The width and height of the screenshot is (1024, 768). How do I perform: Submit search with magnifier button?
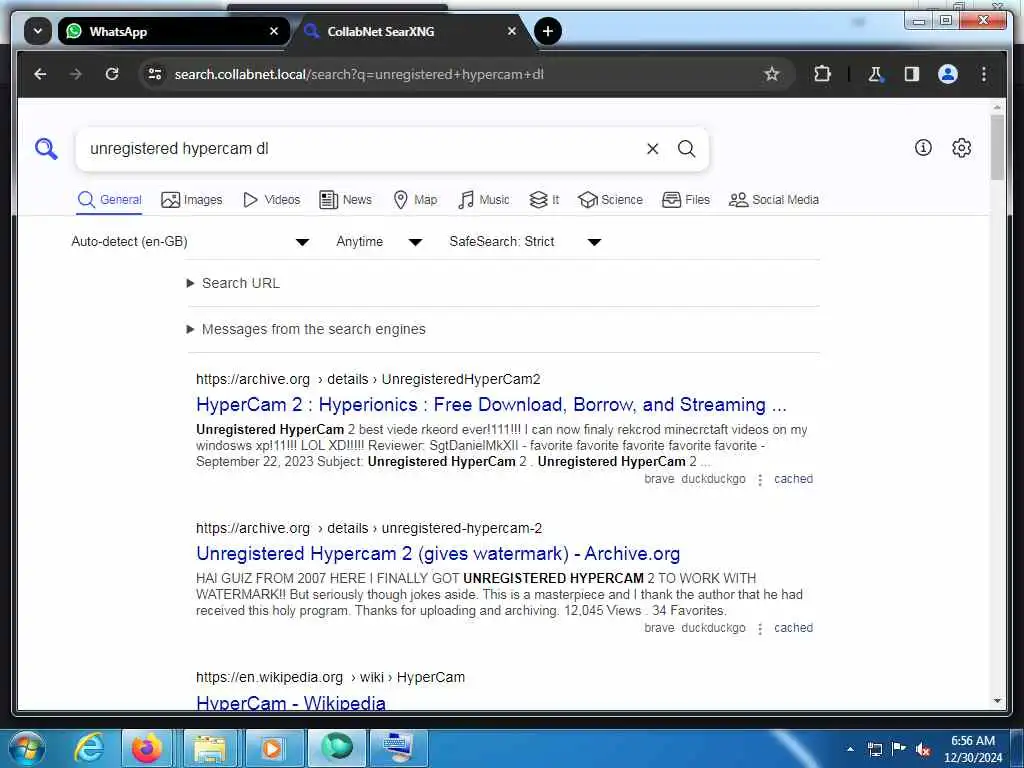pyautogui.click(x=686, y=149)
